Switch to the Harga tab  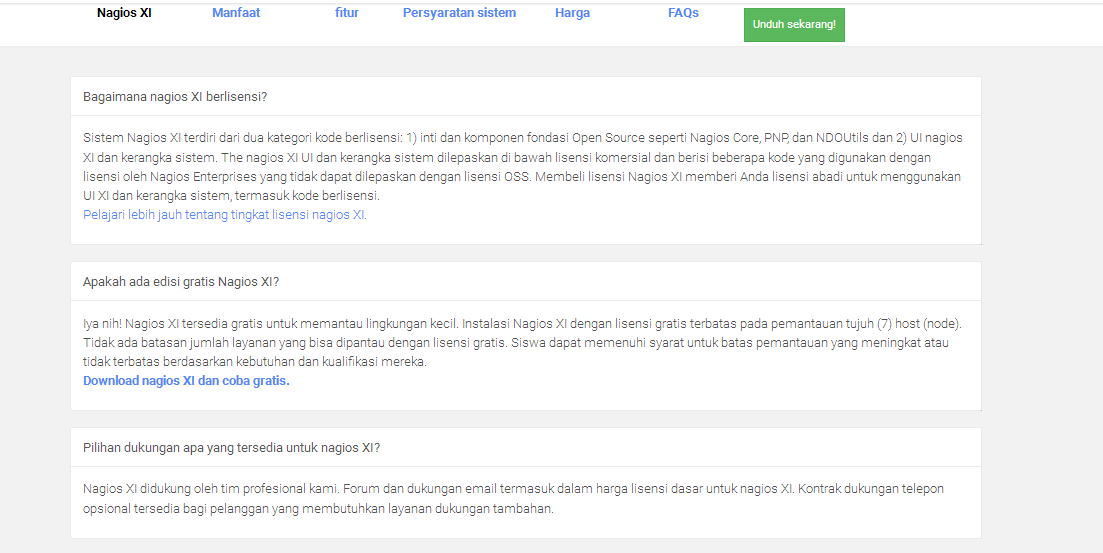coord(572,13)
